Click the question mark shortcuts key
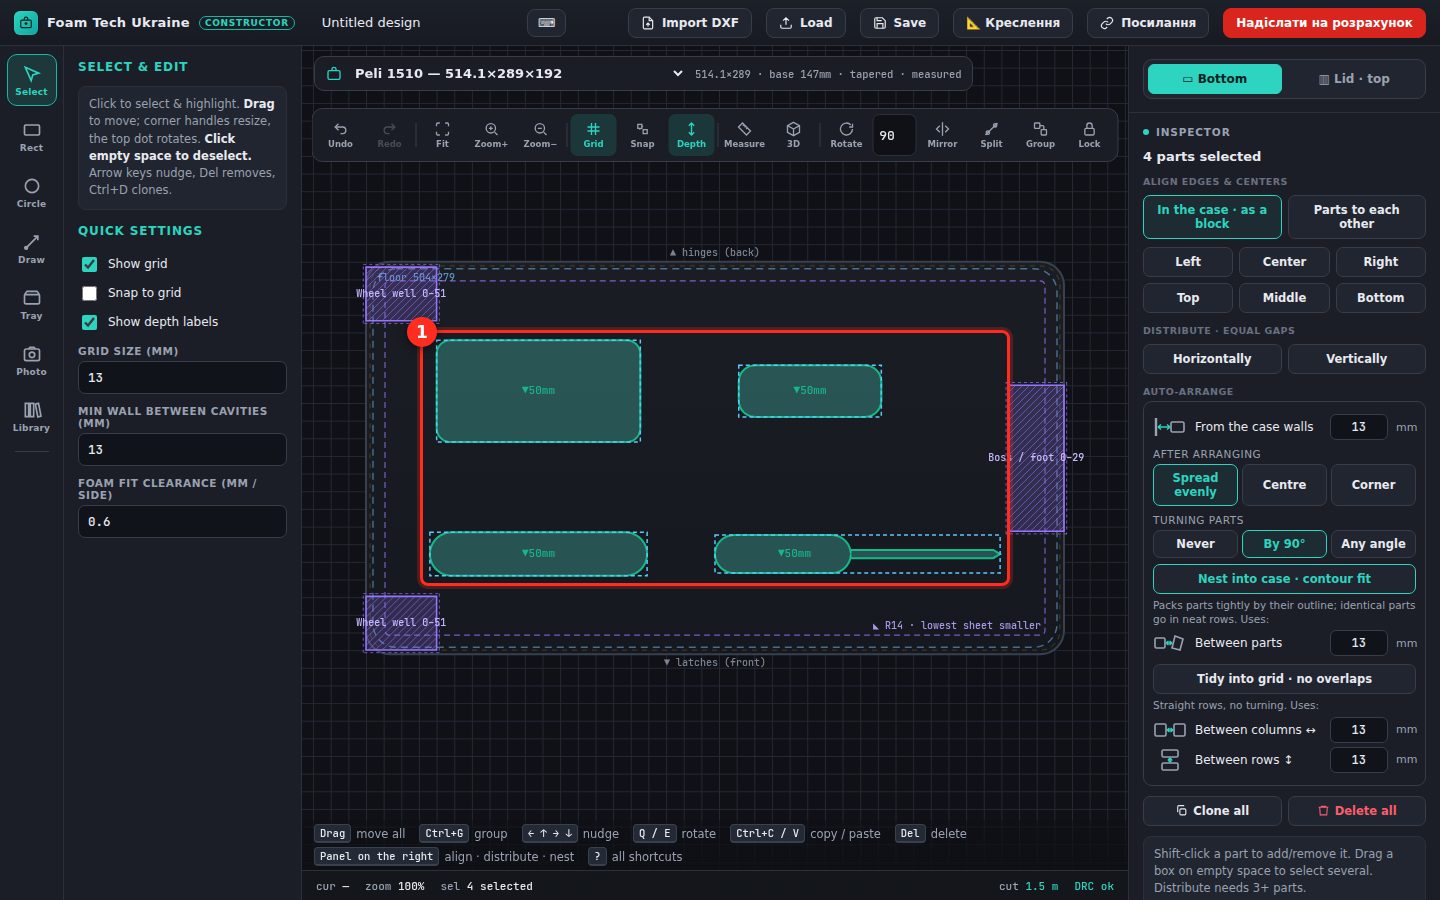Image resolution: width=1440 pixels, height=900 pixels. (x=597, y=856)
